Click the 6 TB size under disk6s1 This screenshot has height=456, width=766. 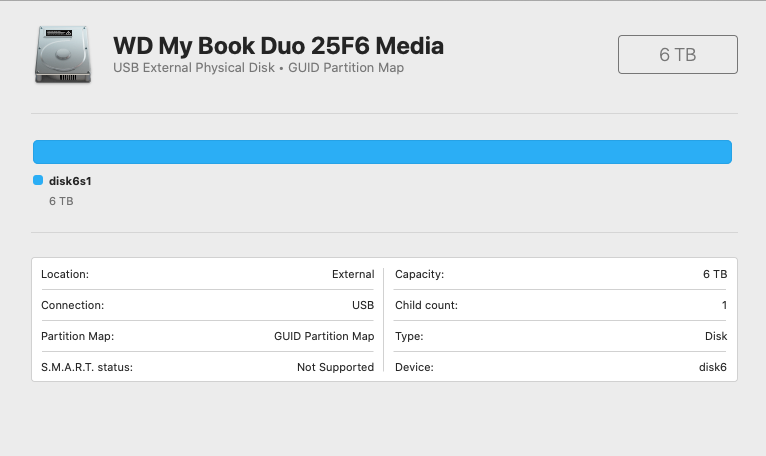(61, 201)
